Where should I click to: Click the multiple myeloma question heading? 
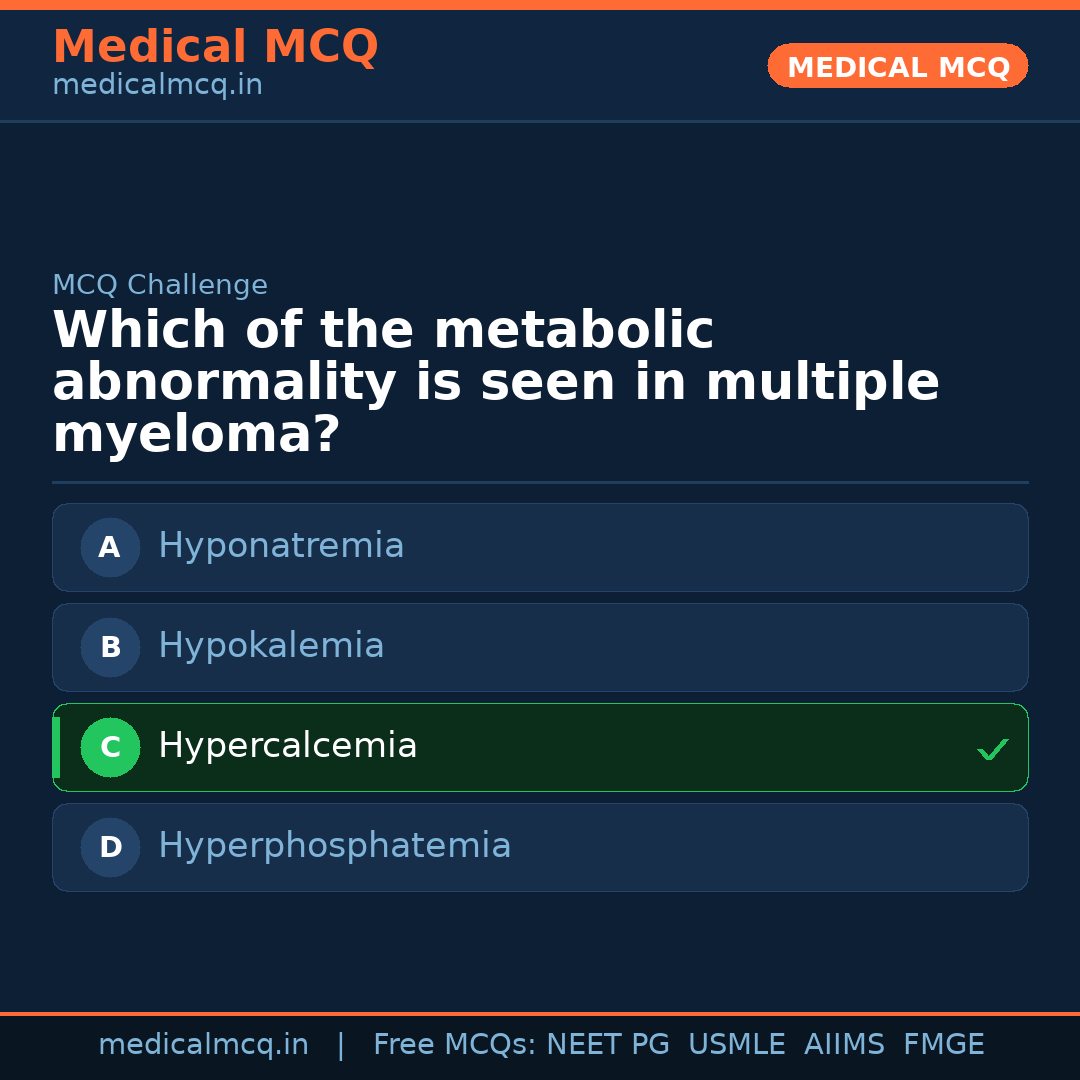coord(496,383)
